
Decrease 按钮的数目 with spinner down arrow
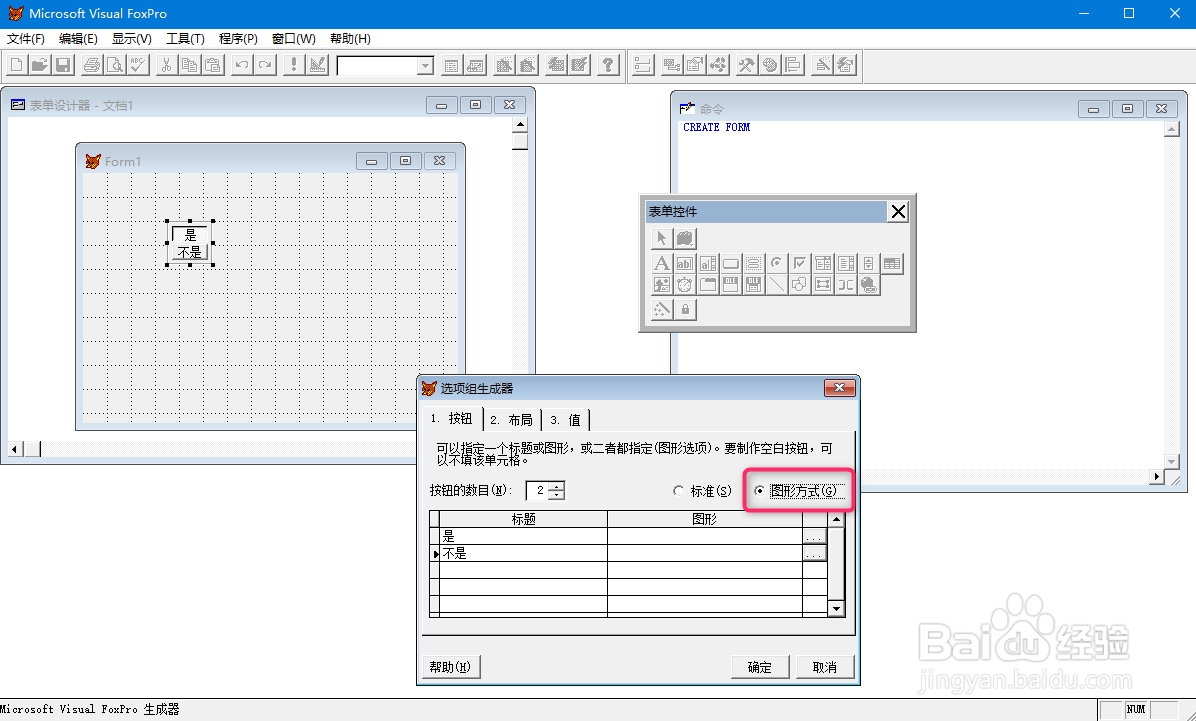click(x=558, y=495)
